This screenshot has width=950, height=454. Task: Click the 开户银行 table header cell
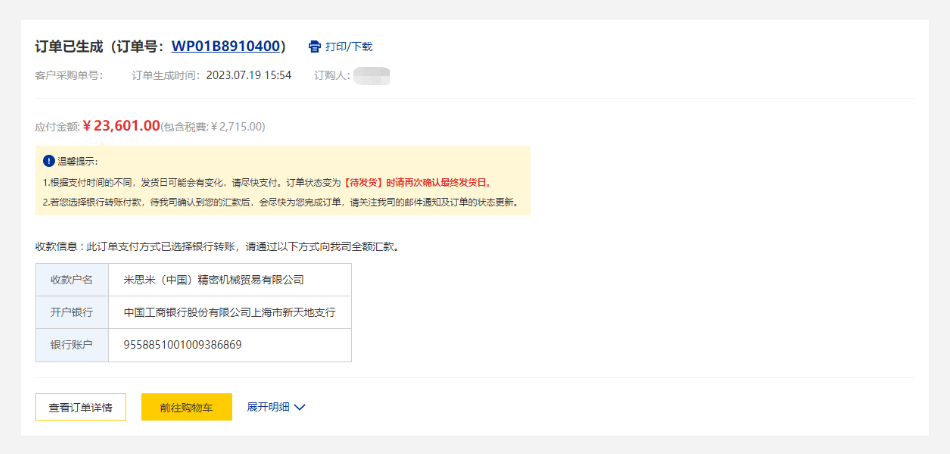71,312
